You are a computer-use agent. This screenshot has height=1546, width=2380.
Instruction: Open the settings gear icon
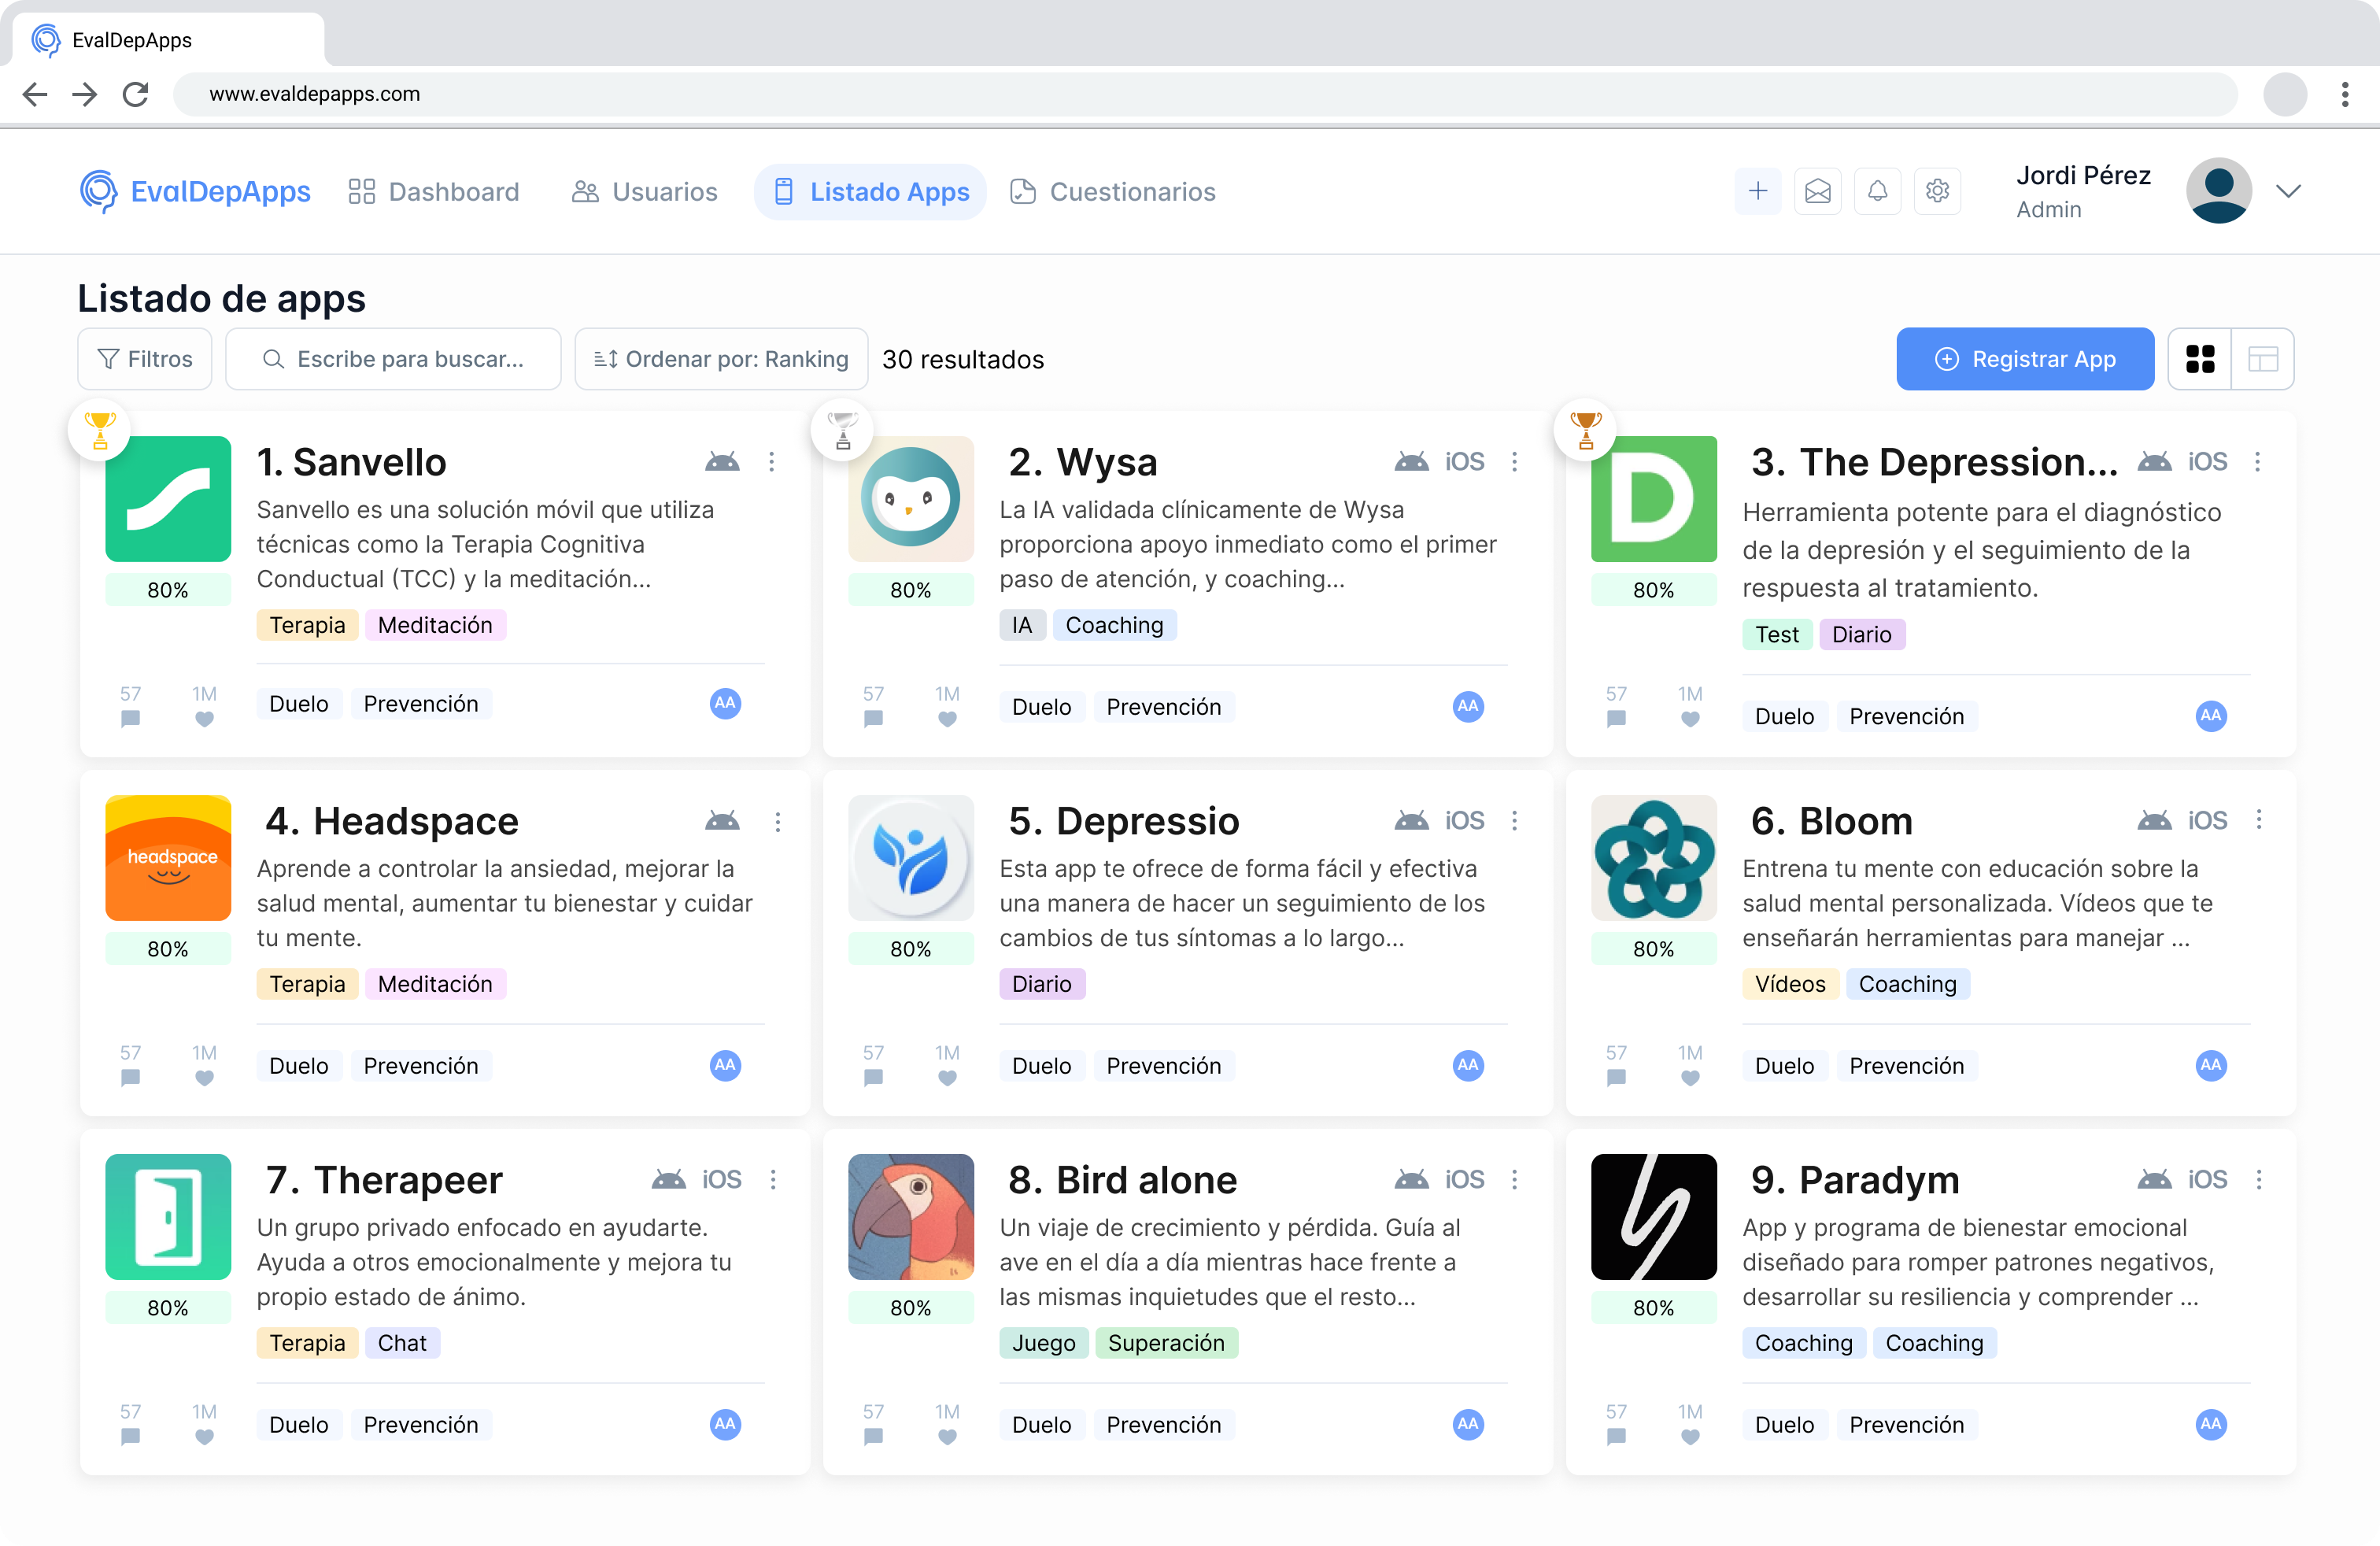tap(1937, 191)
